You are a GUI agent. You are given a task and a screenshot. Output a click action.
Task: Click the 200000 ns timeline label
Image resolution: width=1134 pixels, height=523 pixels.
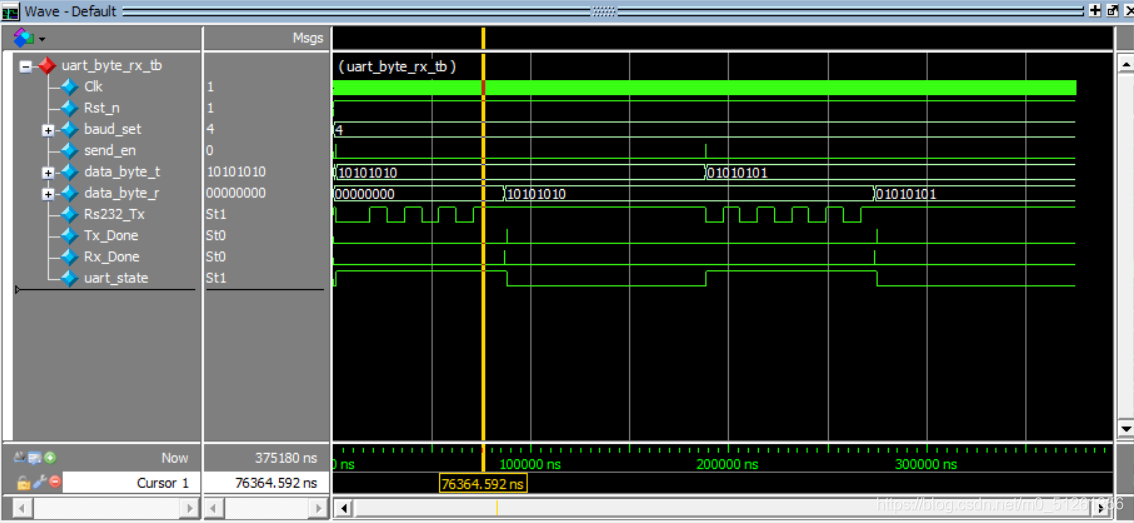point(728,464)
